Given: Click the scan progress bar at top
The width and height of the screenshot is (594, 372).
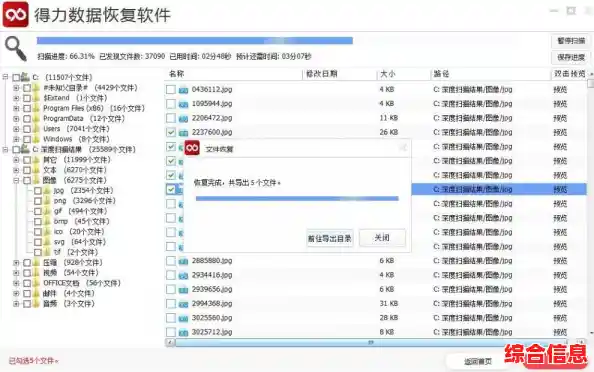Looking at the screenshot, I should pyautogui.click(x=195, y=41).
